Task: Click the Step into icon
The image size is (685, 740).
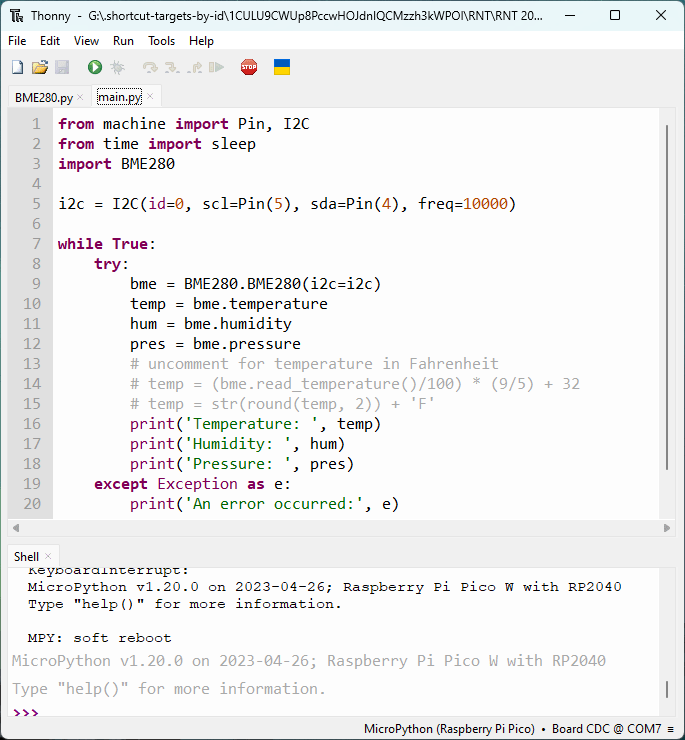Action: [172, 67]
